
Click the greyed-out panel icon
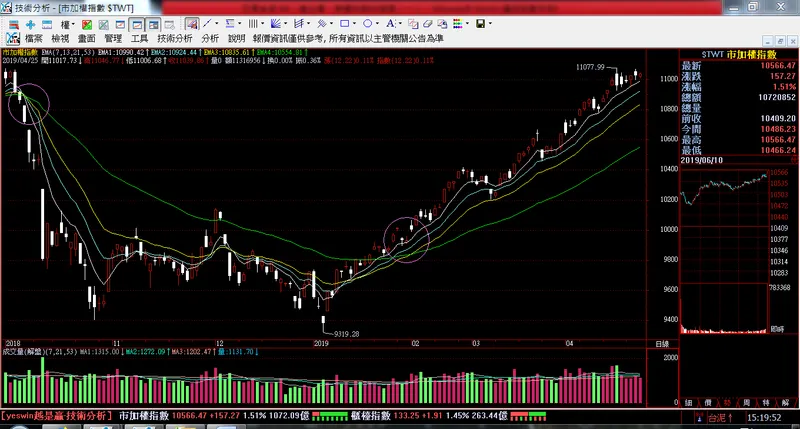(169, 24)
